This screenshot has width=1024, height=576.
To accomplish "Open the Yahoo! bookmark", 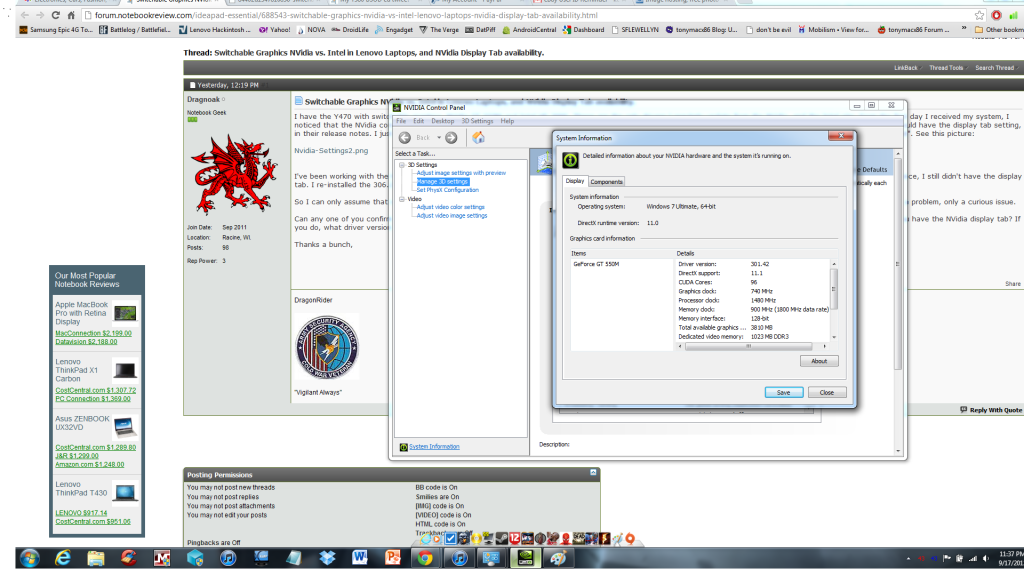I will 275,29.
